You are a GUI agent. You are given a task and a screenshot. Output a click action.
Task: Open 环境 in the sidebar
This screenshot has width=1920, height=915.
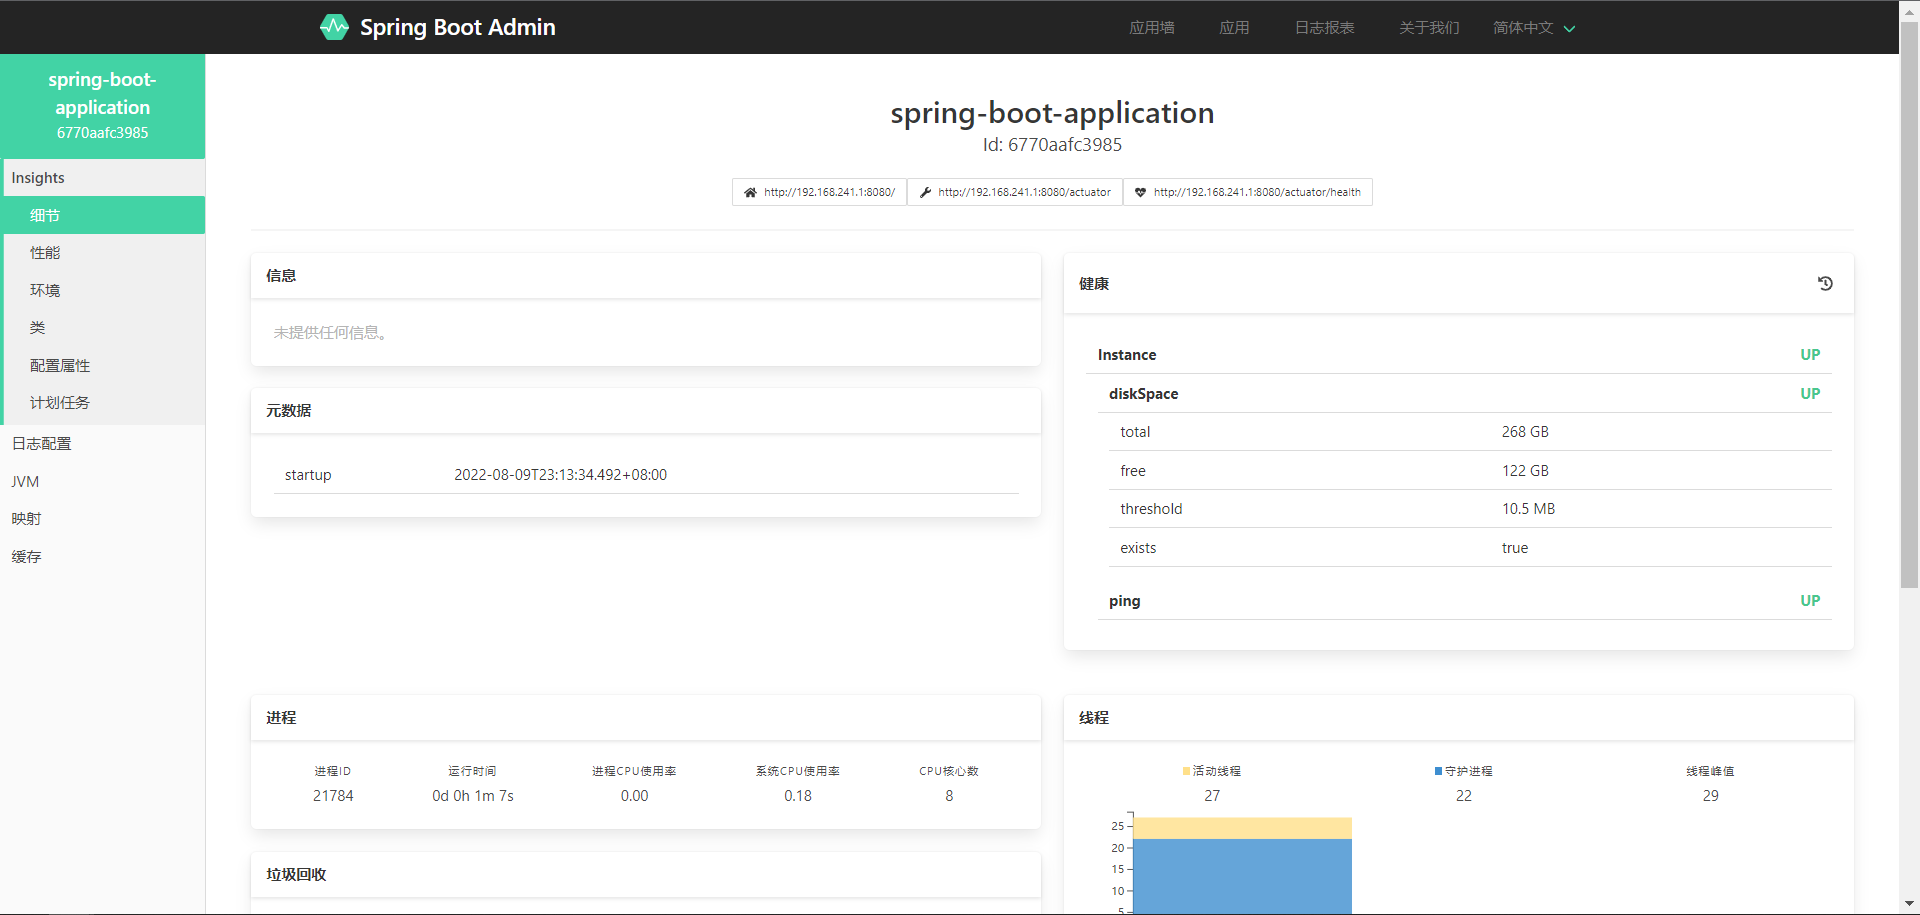pyautogui.click(x=103, y=290)
